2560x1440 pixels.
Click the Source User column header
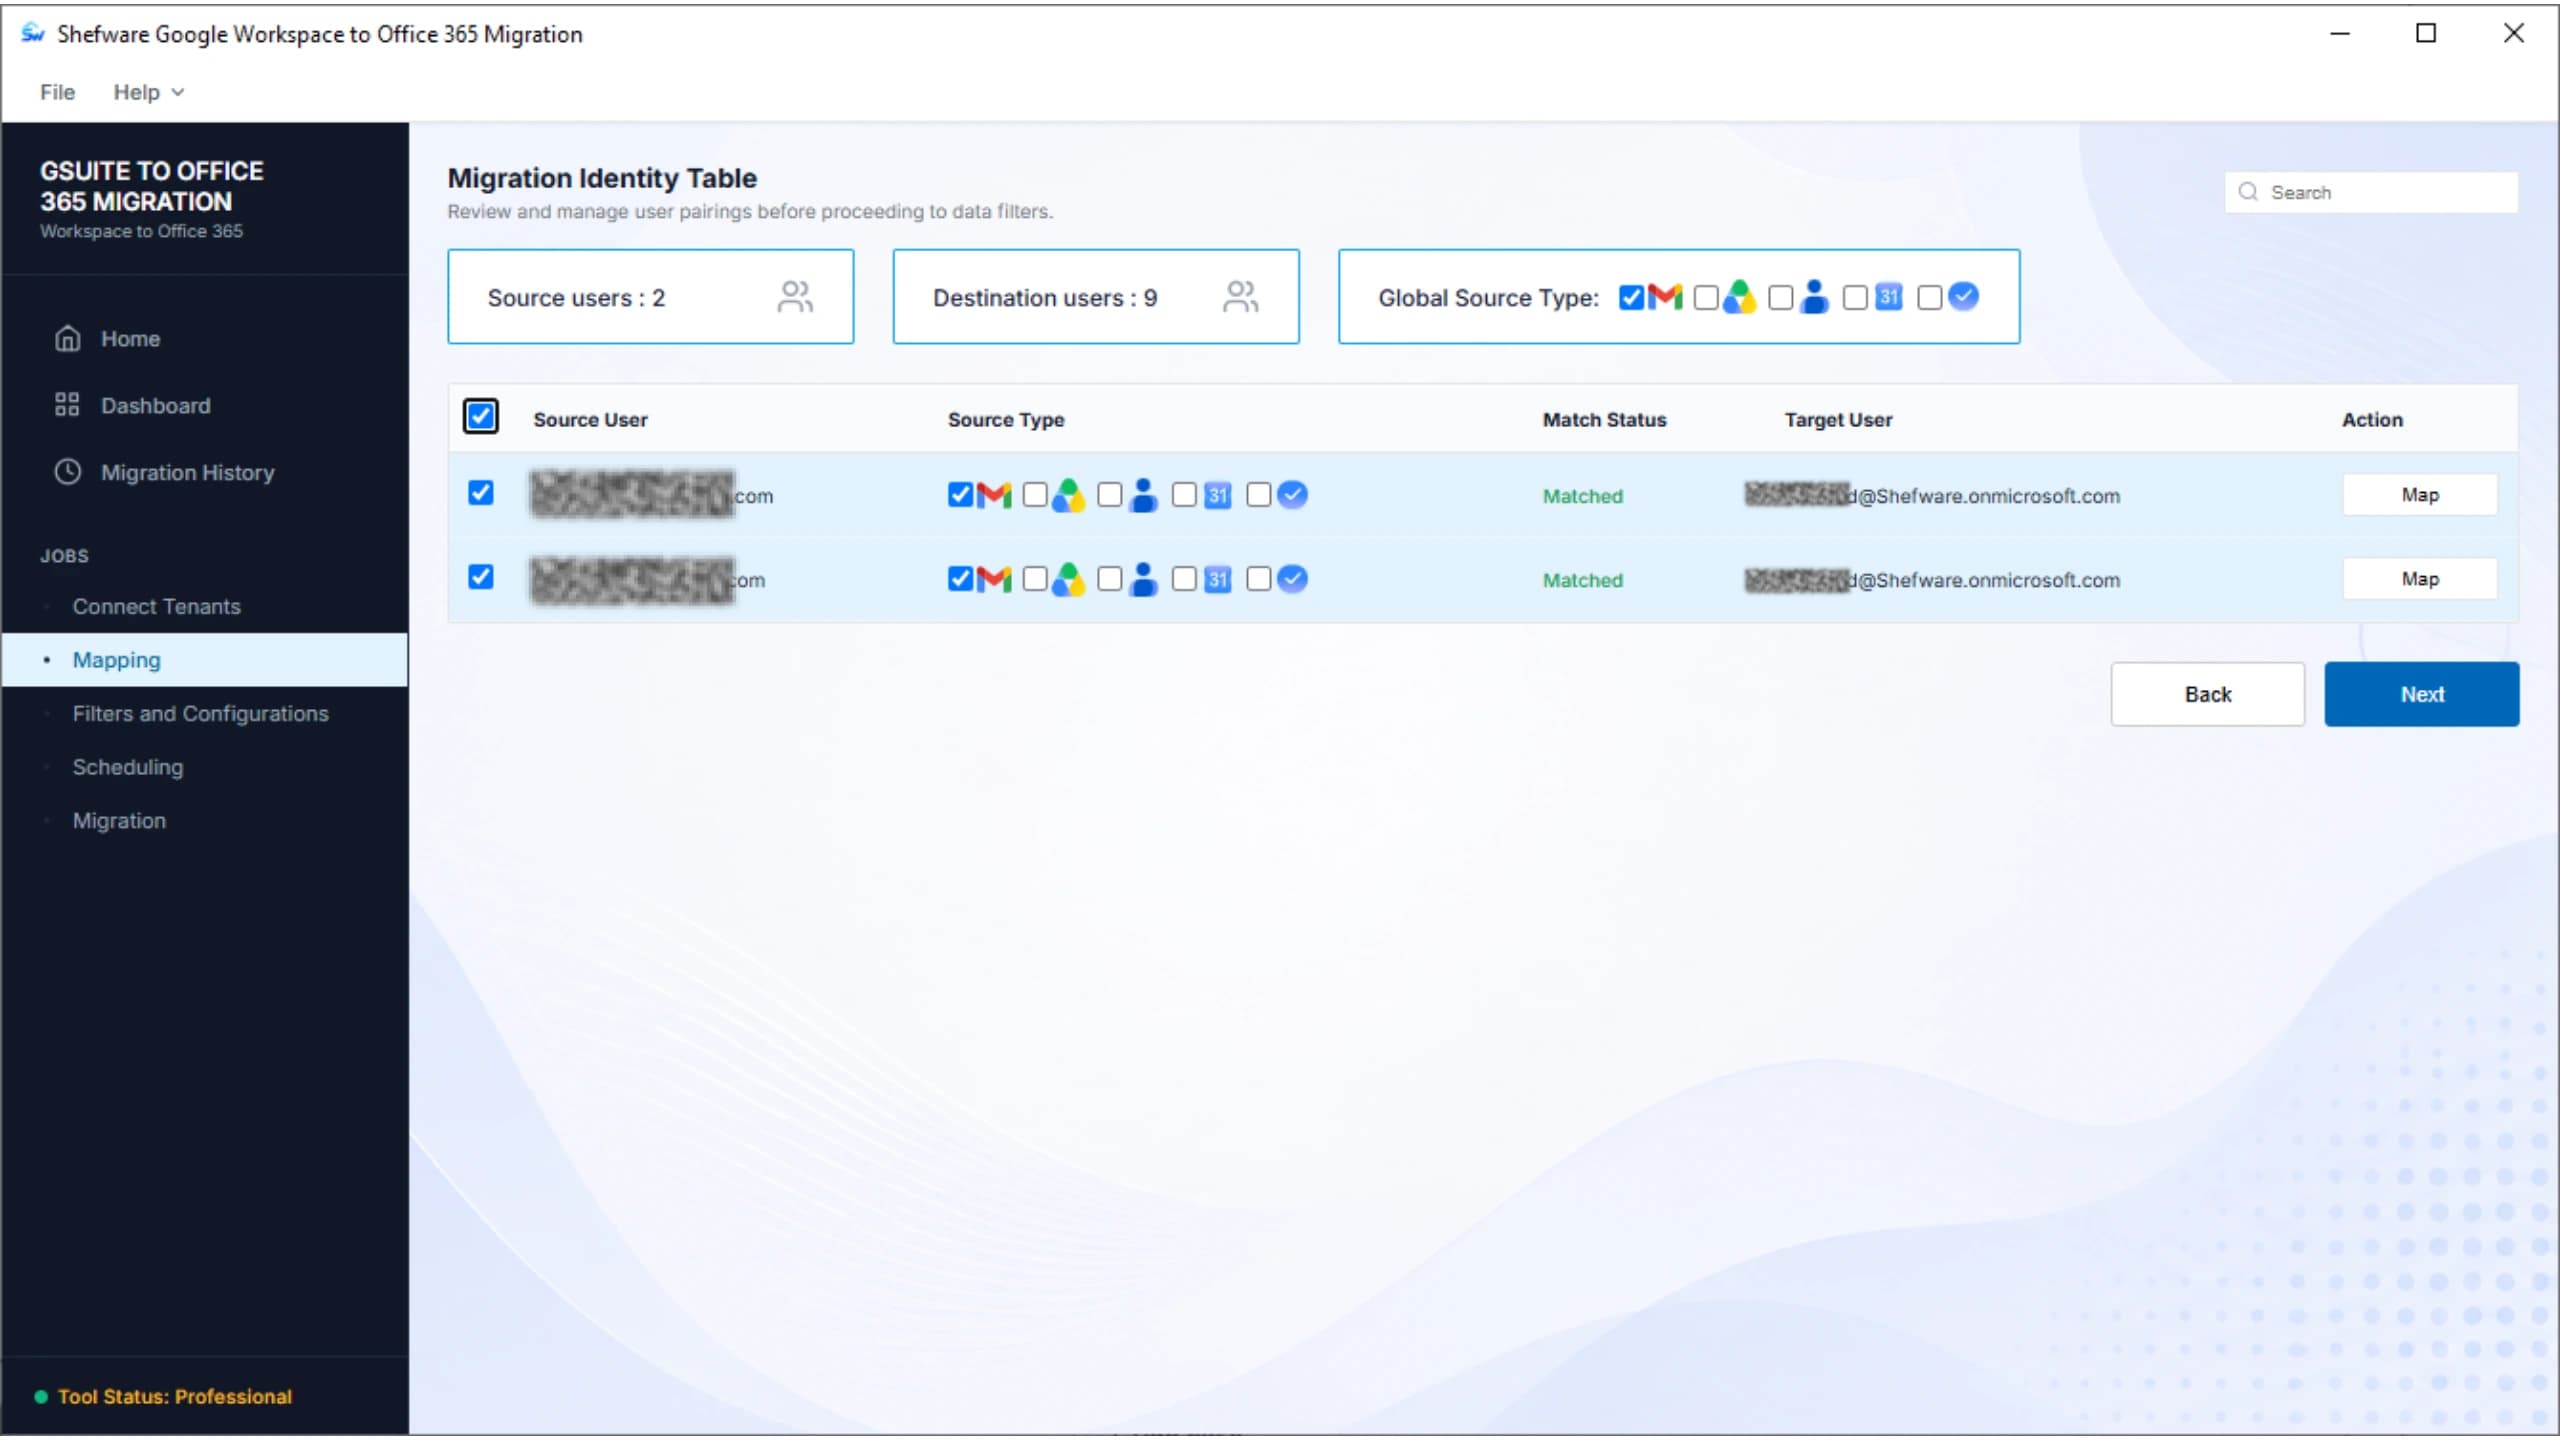(x=590, y=420)
